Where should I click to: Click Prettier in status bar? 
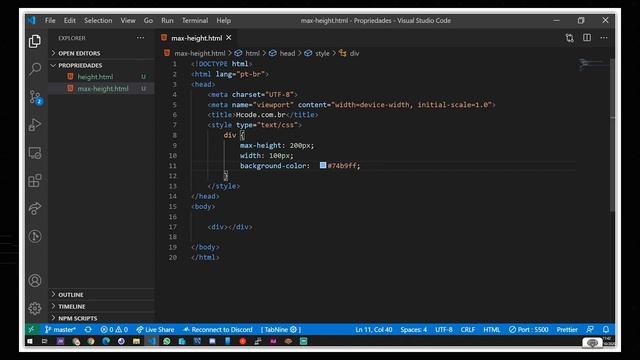(x=567, y=329)
